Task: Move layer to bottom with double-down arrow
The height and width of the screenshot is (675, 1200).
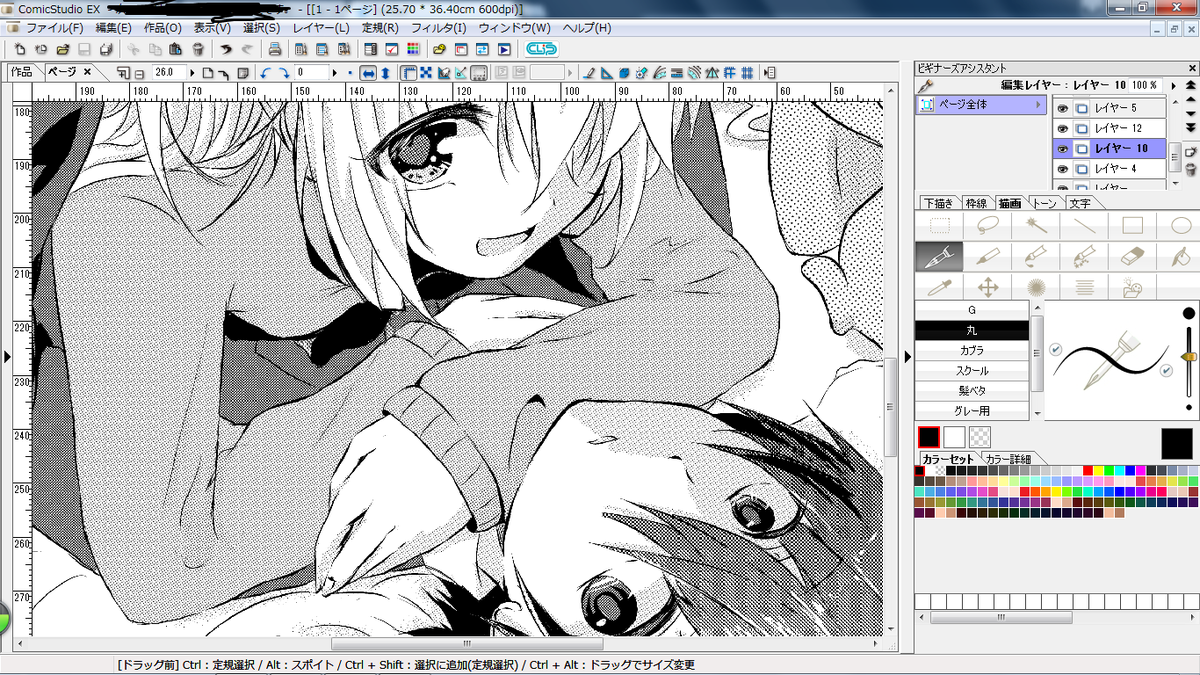Action: tap(1190, 128)
